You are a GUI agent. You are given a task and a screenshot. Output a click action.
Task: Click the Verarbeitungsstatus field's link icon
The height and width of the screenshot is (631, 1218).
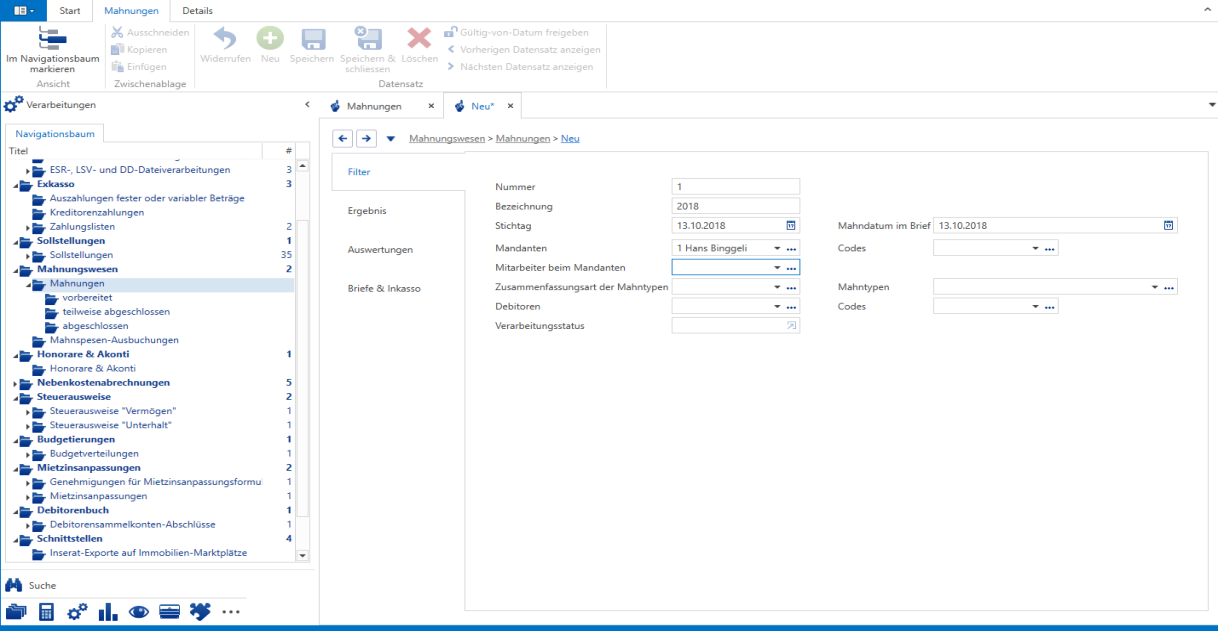[x=792, y=326]
